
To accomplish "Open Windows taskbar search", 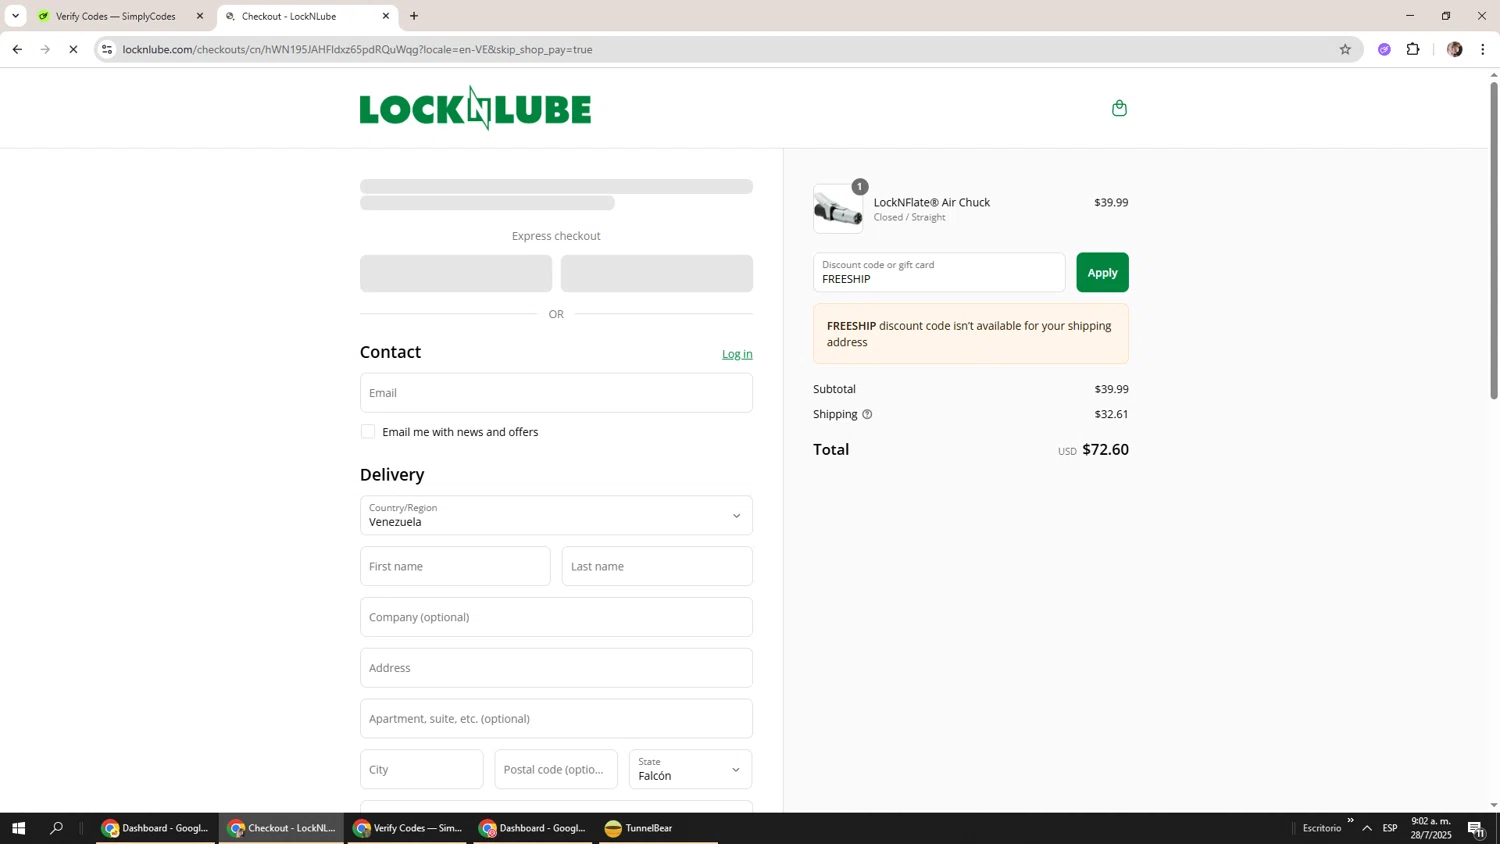I will coord(56,828).
